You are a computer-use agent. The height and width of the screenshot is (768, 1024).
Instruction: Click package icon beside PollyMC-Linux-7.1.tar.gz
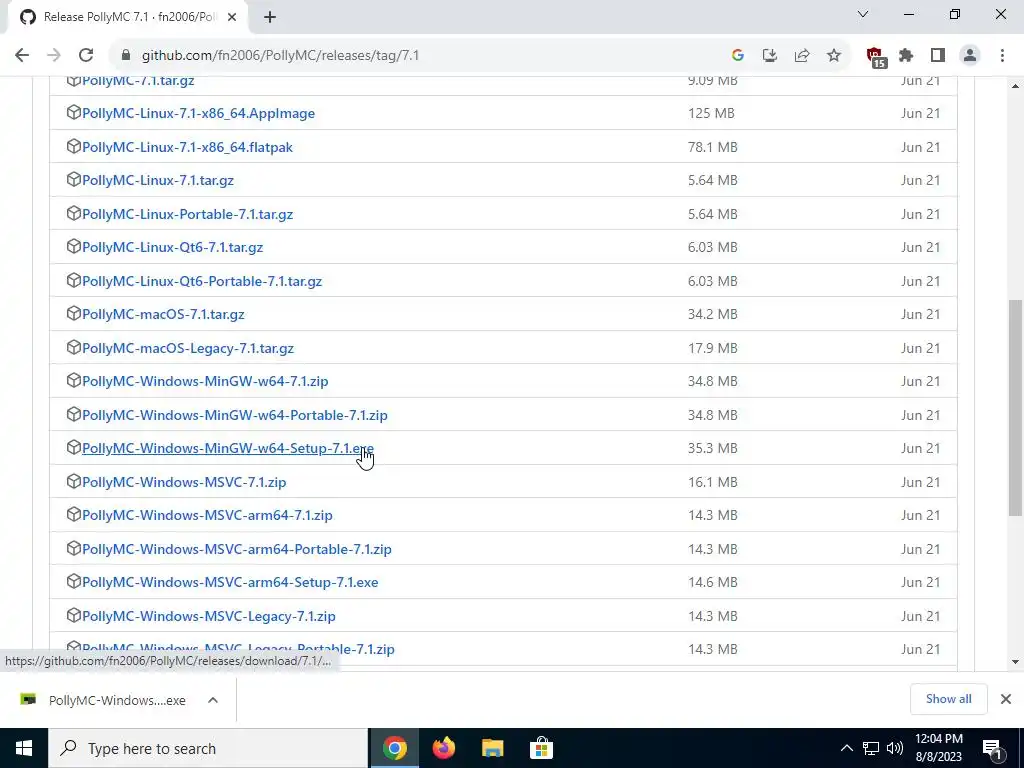(74, 179)
